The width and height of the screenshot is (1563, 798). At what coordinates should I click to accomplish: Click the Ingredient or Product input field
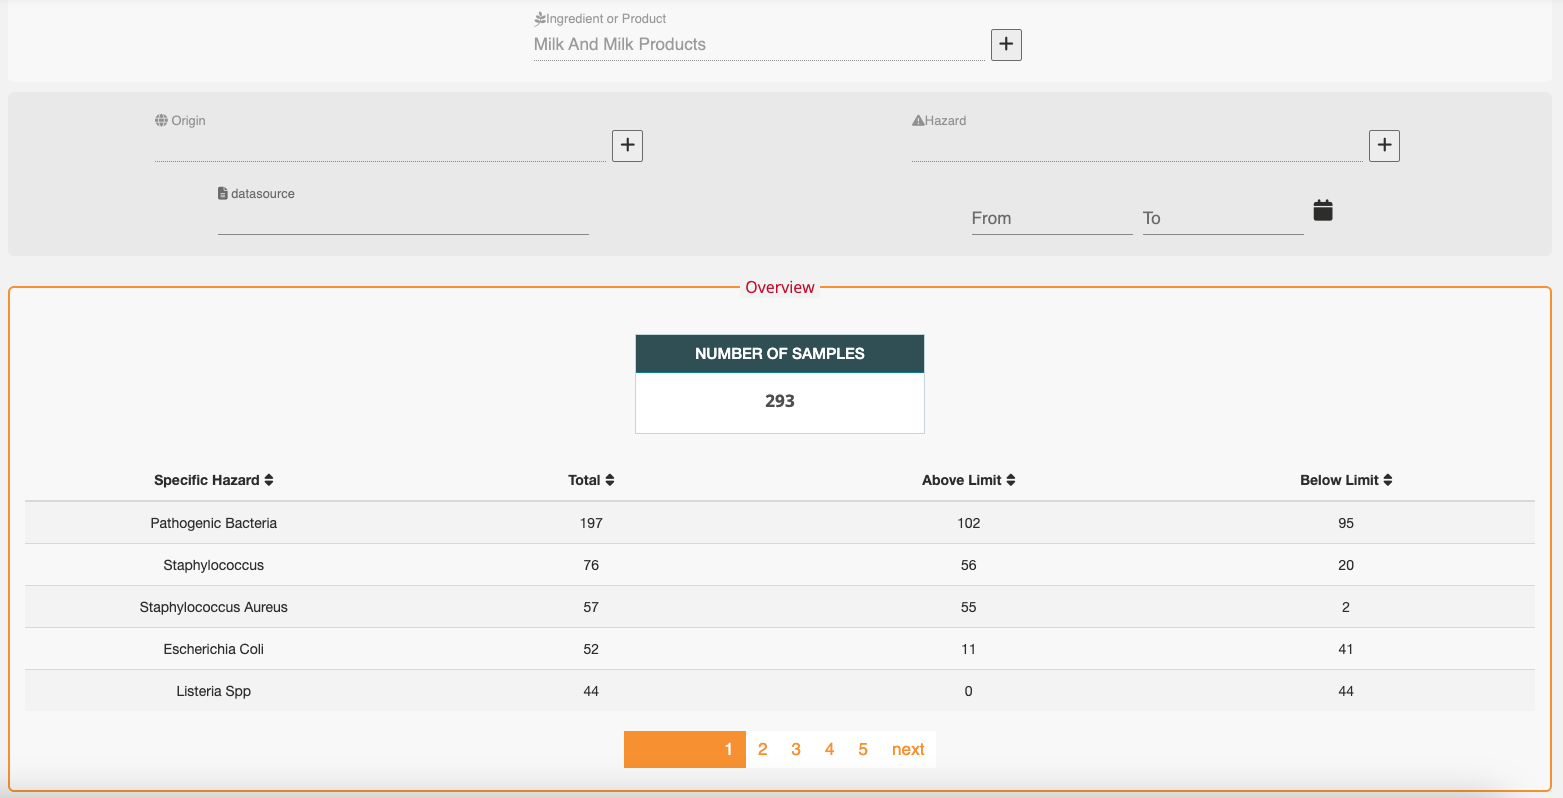tap(758, 45)
